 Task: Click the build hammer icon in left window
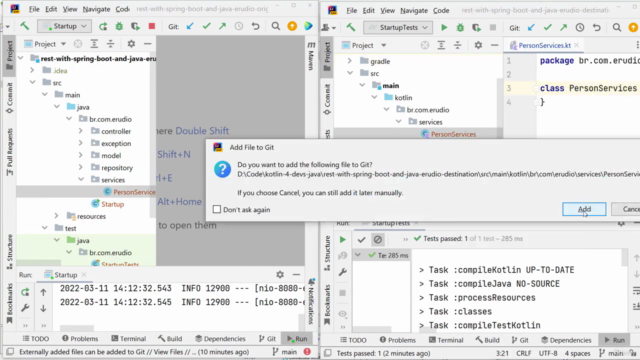pyautogui.click(x=24, y=26)
